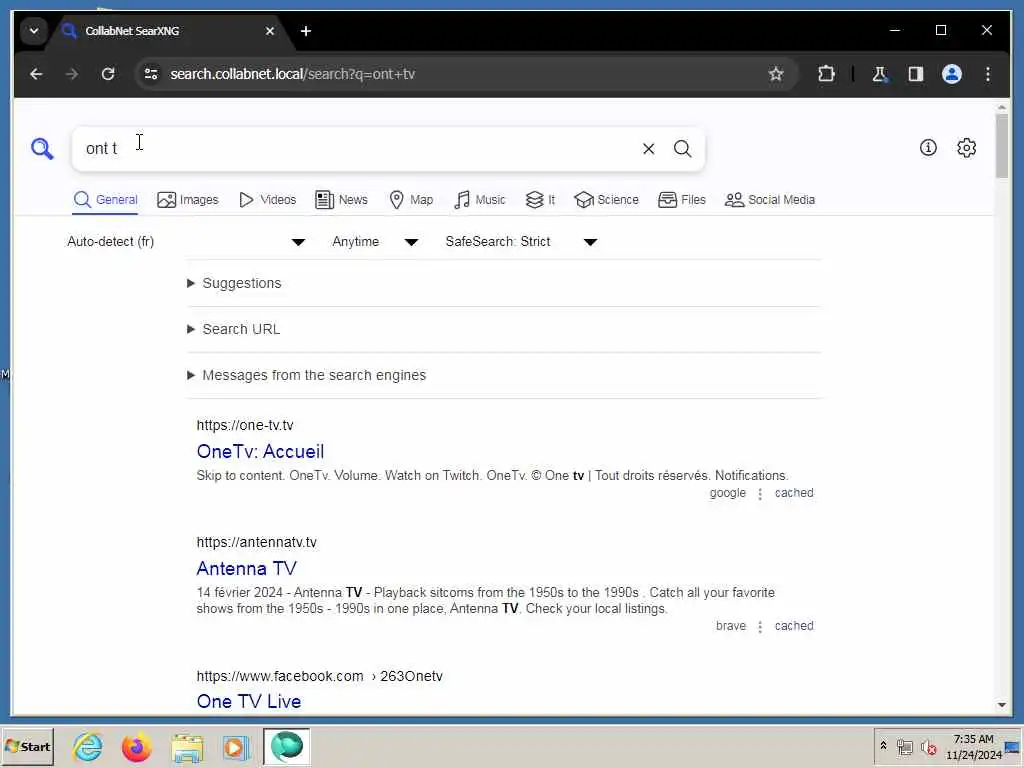Open the Auto-detect (fr) language dropdown

[186, 242]
